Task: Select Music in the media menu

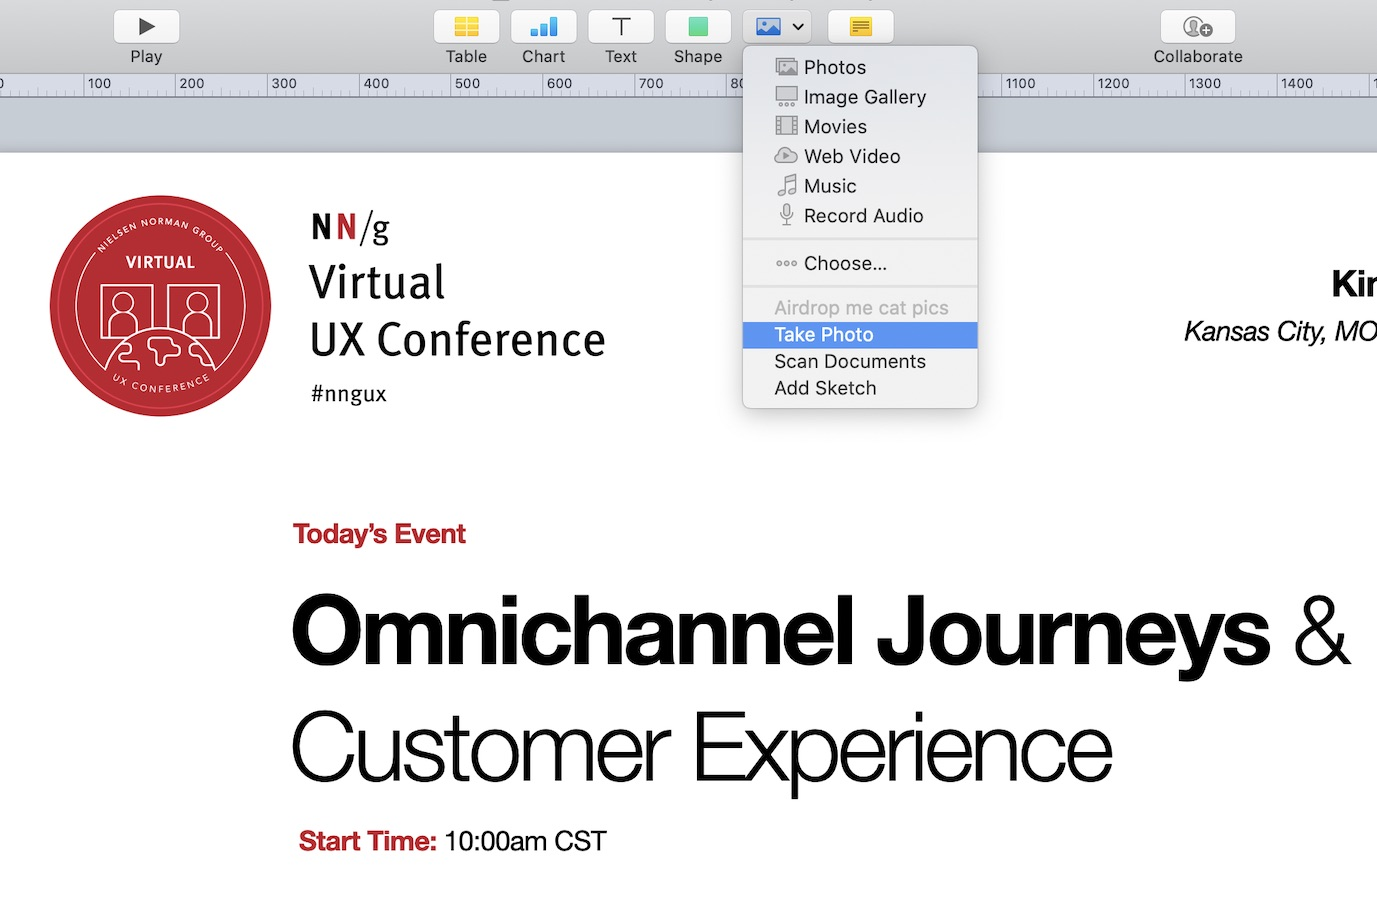Action: [x=830, y=186]
